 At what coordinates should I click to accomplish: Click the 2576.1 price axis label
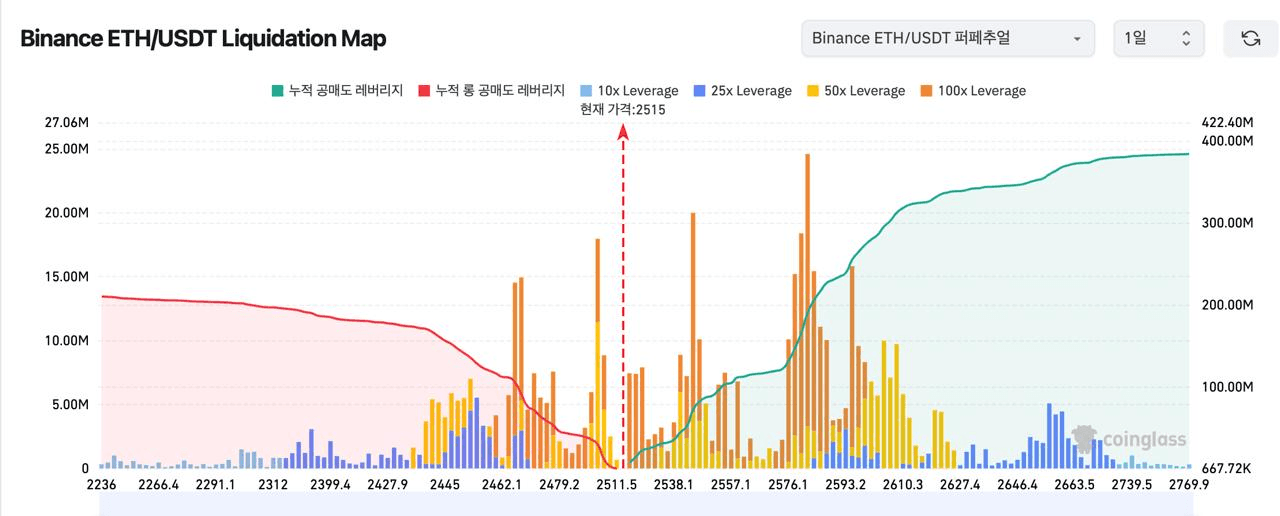(x=789, y=484)
